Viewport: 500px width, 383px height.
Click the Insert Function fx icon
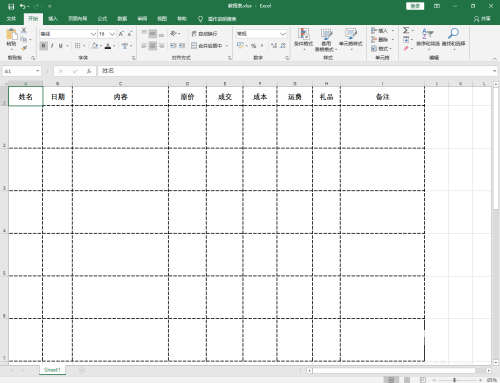pyautogui.click(x=89, y=71)
